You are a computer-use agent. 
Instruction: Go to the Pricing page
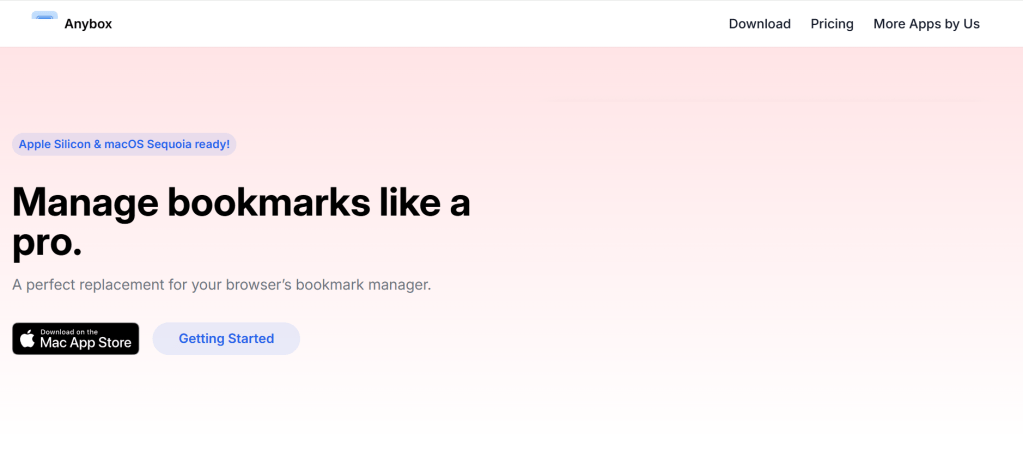coord(832,24)
